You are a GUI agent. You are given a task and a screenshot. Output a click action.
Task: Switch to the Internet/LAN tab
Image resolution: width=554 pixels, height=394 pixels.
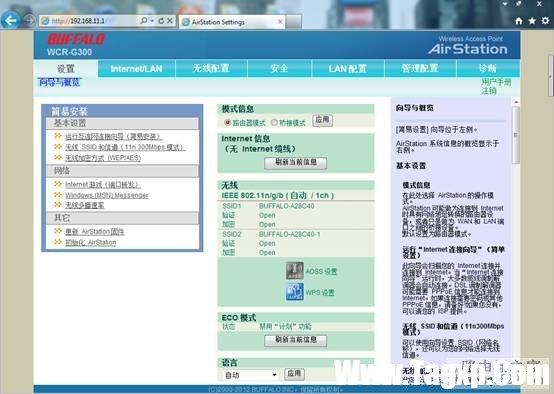(136, 69)
